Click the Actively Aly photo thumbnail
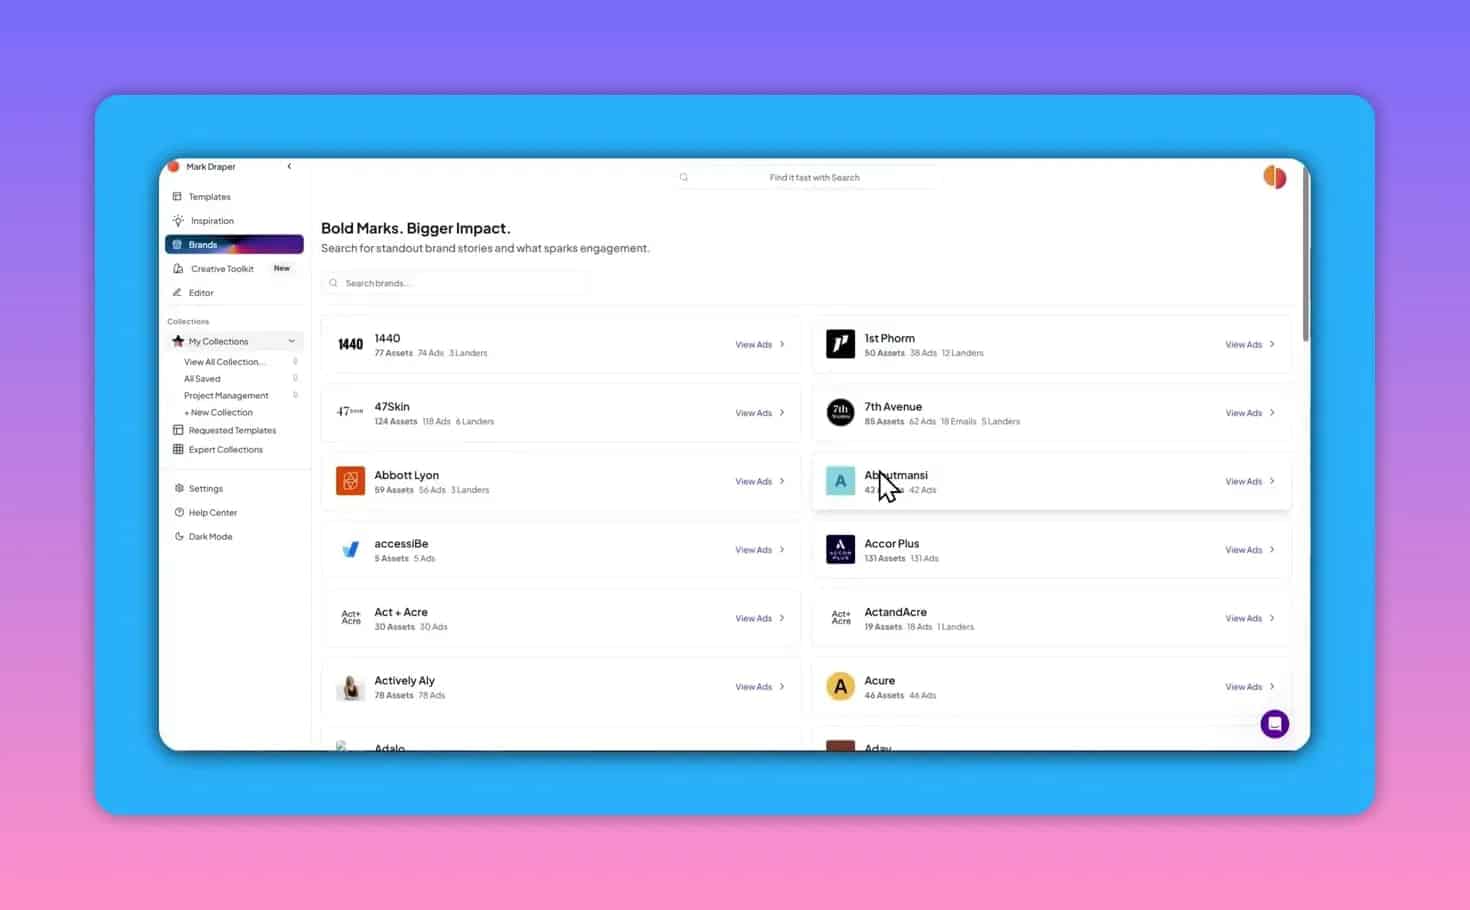This screenshot has height=910, width=1470. (x=350, y=687)
